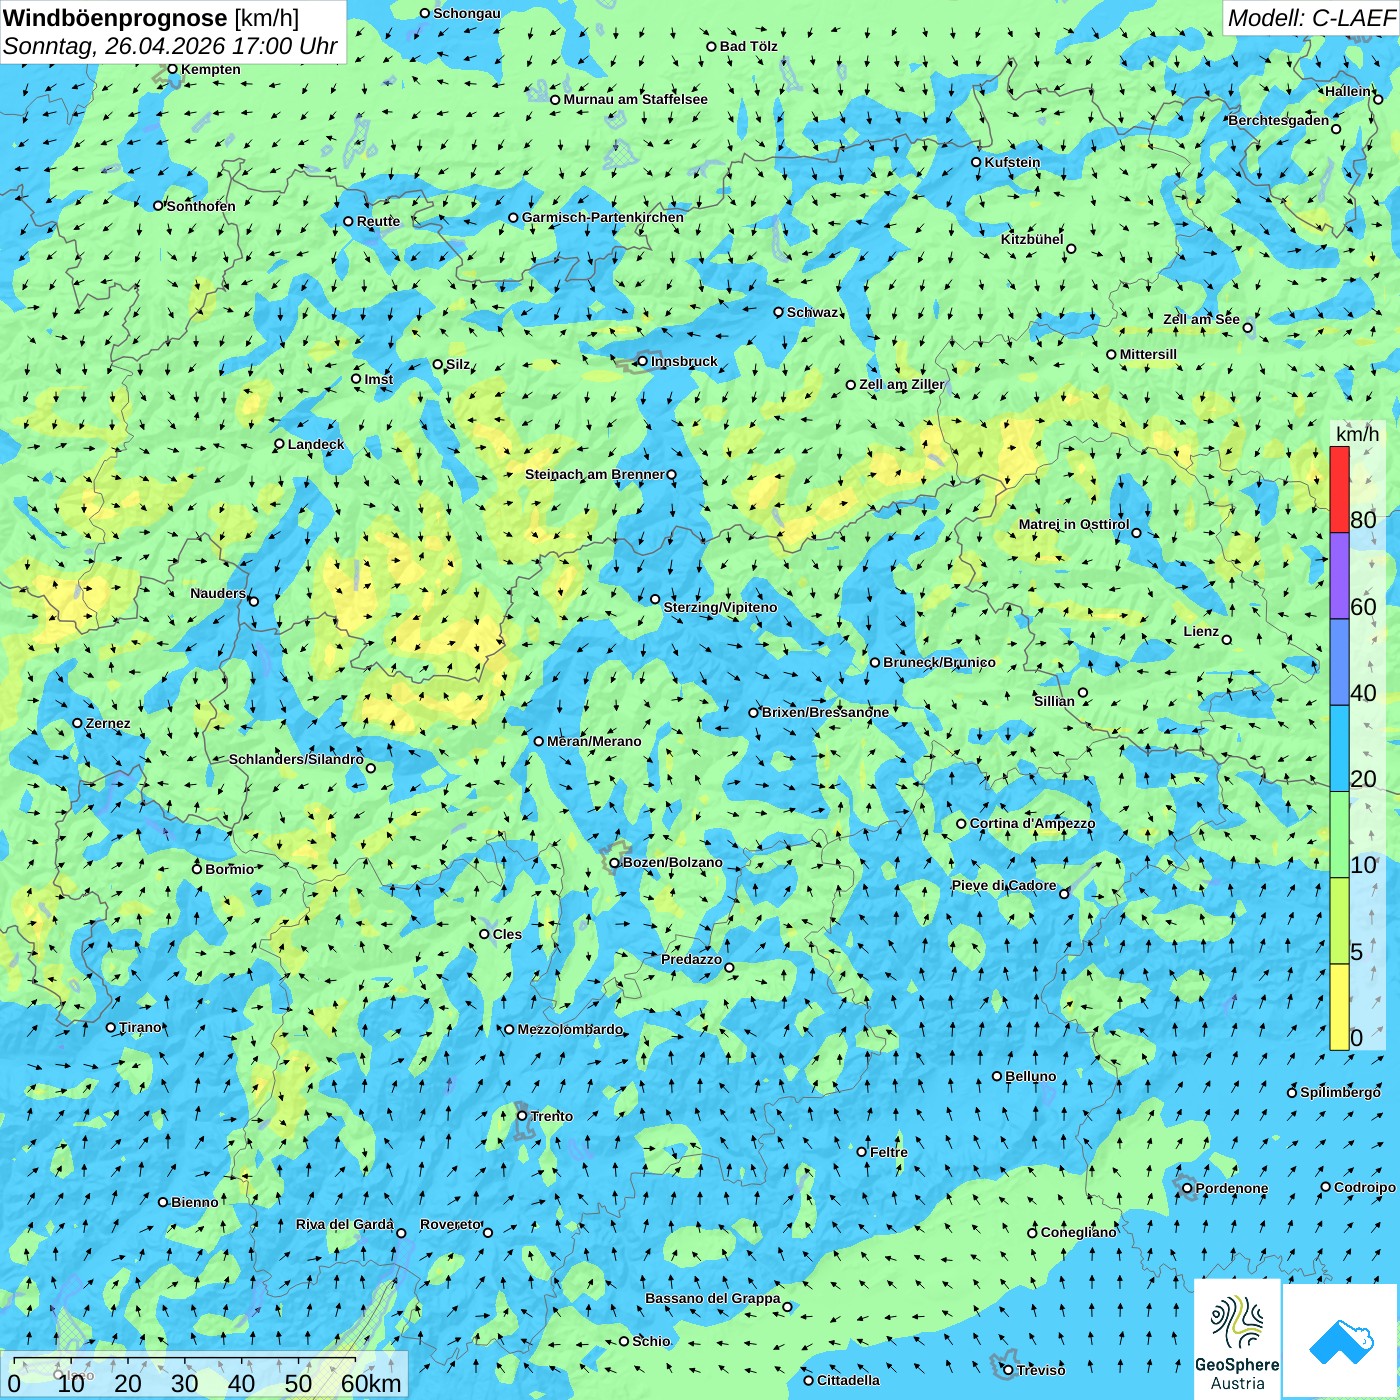The image size is (1400, 1400).
Task: Select the 'Berchtesgaden' label
Action: coord(1279,120)
